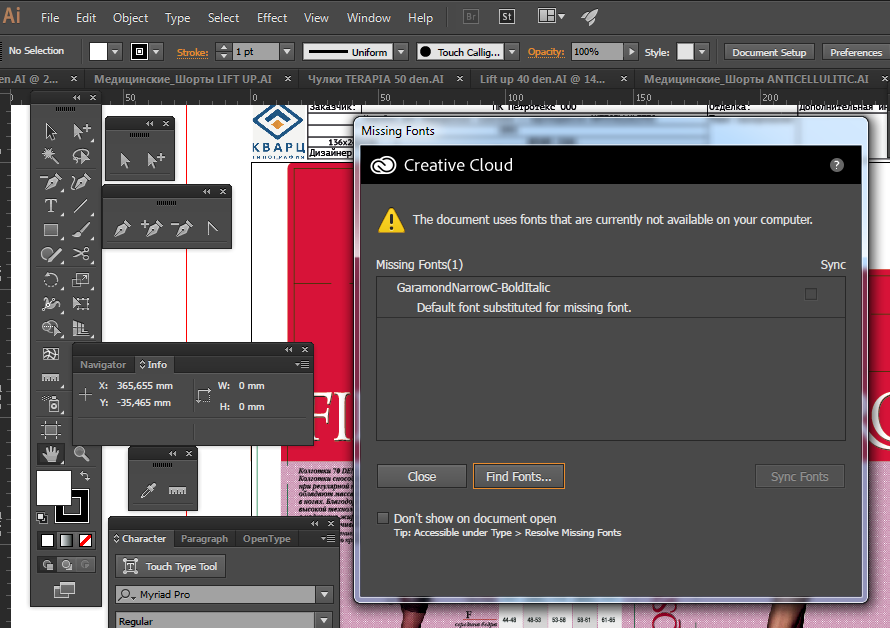Screen dimensions: 890x628
Task: Open Adobe Bridge via Br icon
Action: point(471,17)
